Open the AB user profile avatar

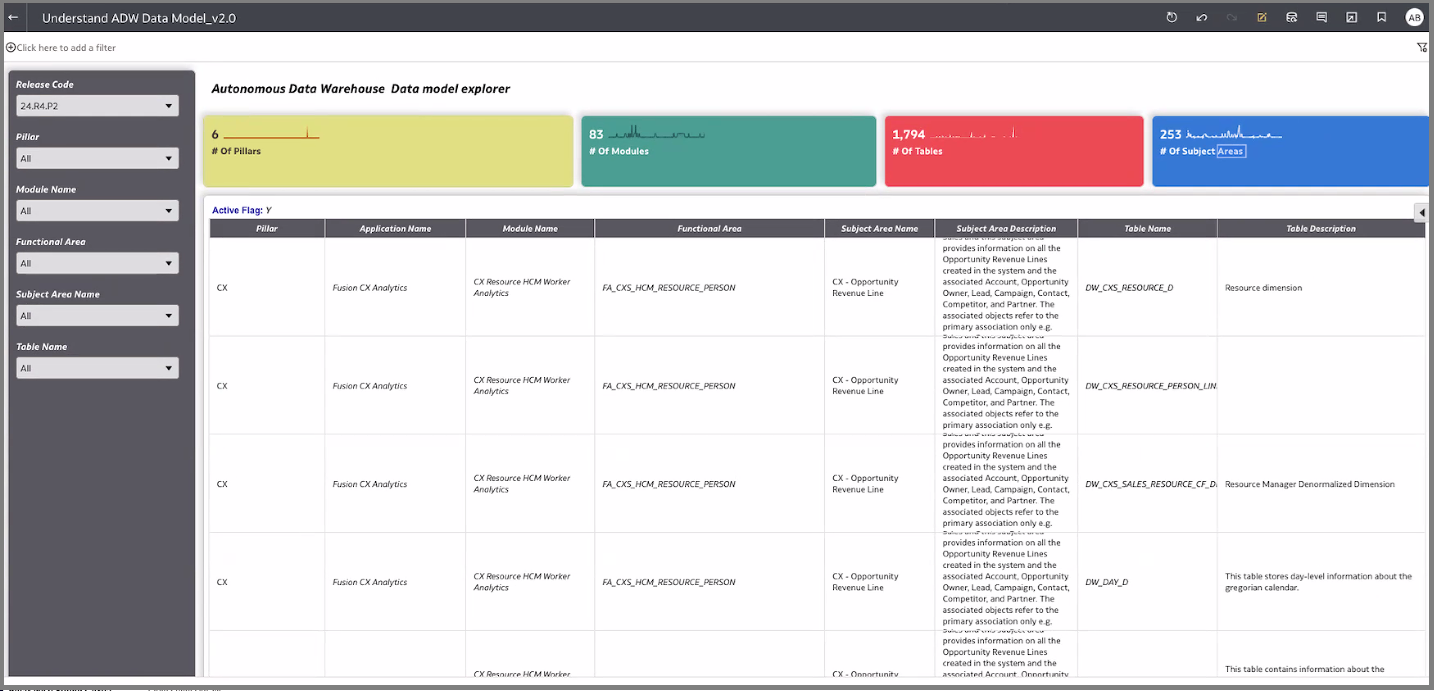(1414, 17)
